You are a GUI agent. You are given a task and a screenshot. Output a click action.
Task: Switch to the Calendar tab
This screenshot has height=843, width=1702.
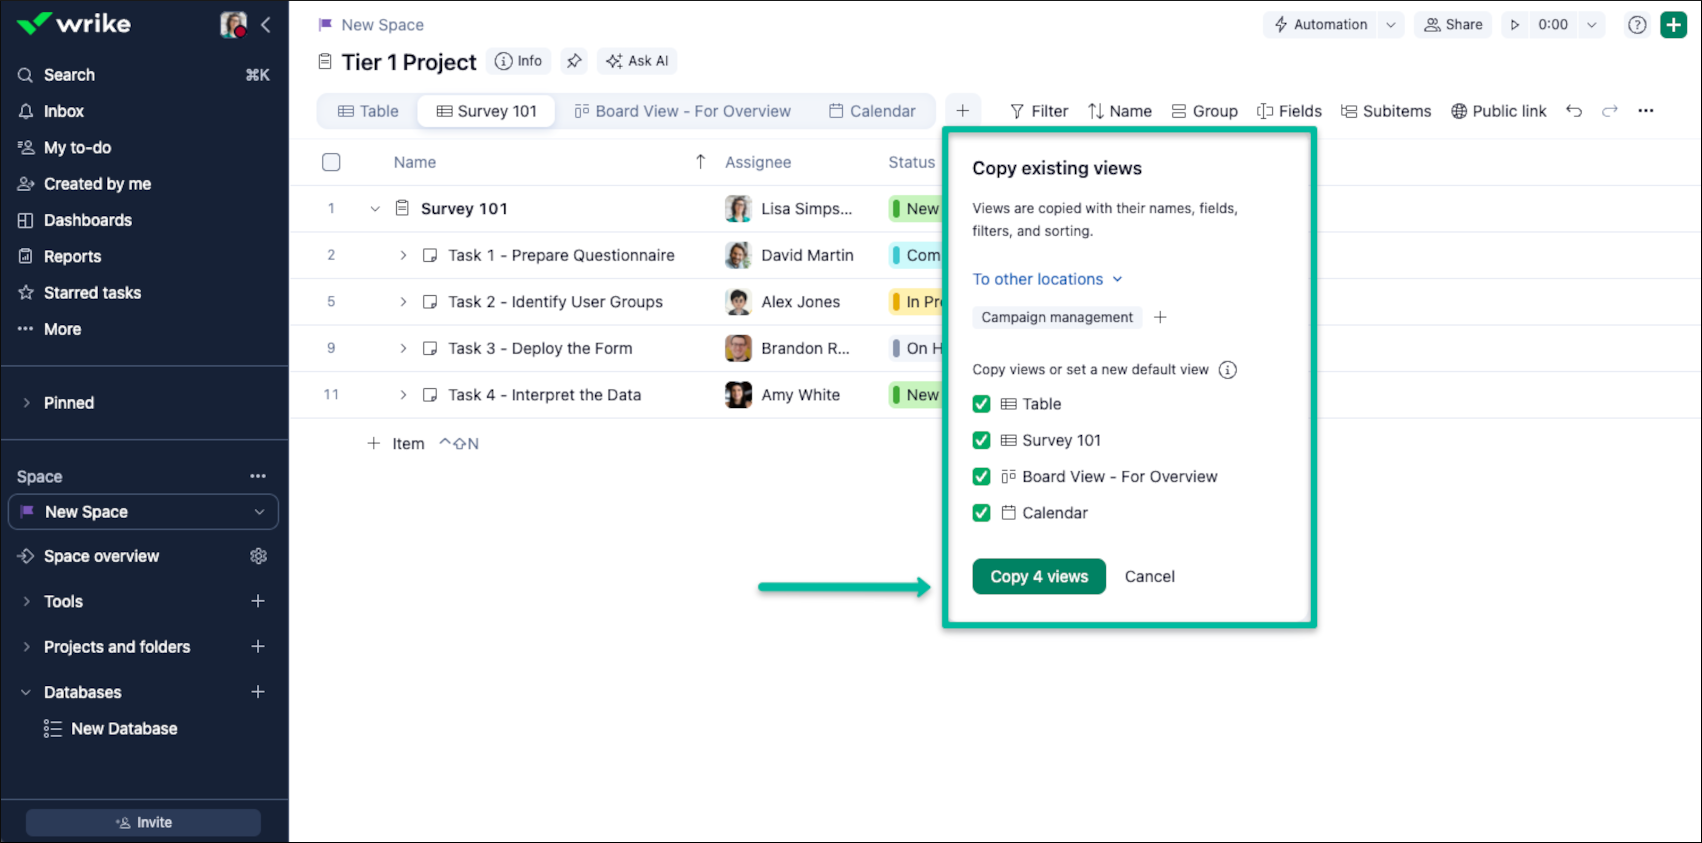pos(872,111)
